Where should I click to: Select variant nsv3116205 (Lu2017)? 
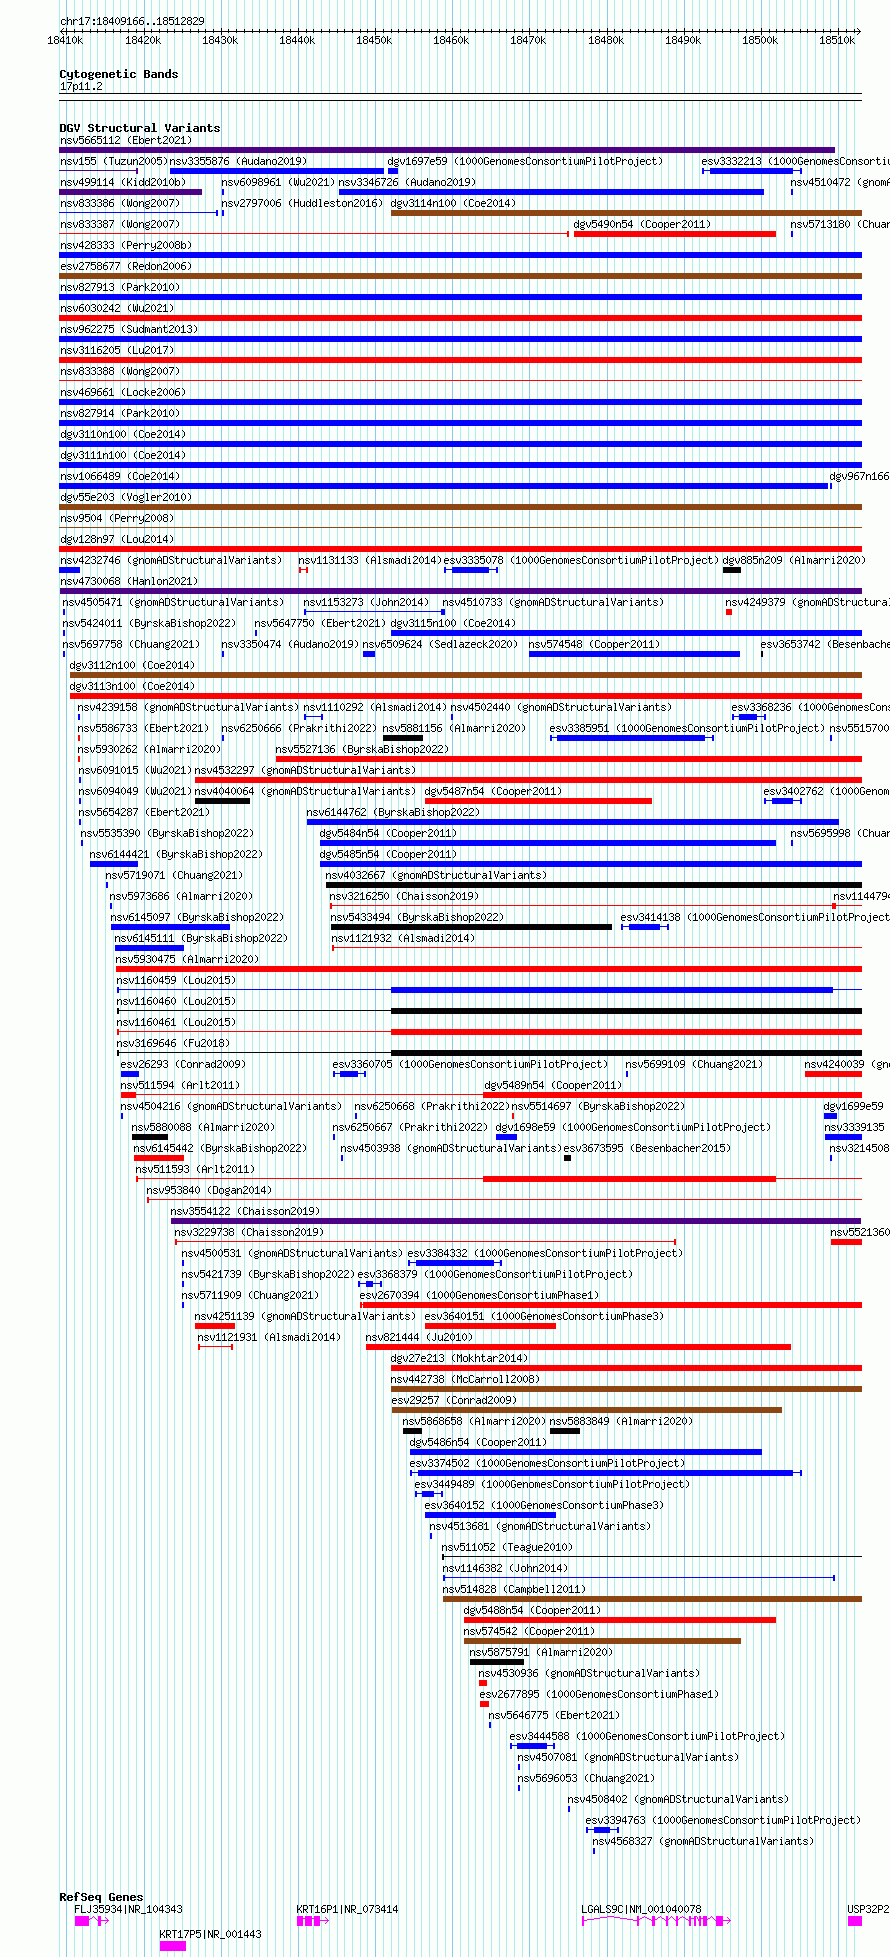click(x=116, y=350)
